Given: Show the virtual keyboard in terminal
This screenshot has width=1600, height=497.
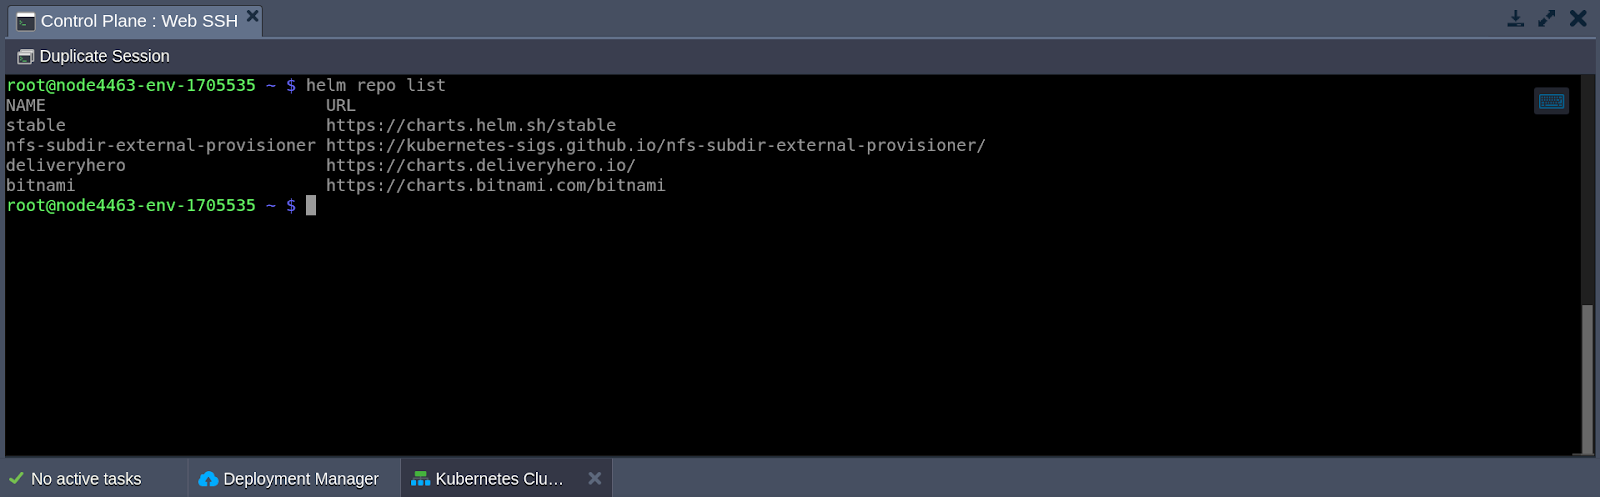Looking at the screenshot, I should tap(1551, 101).
